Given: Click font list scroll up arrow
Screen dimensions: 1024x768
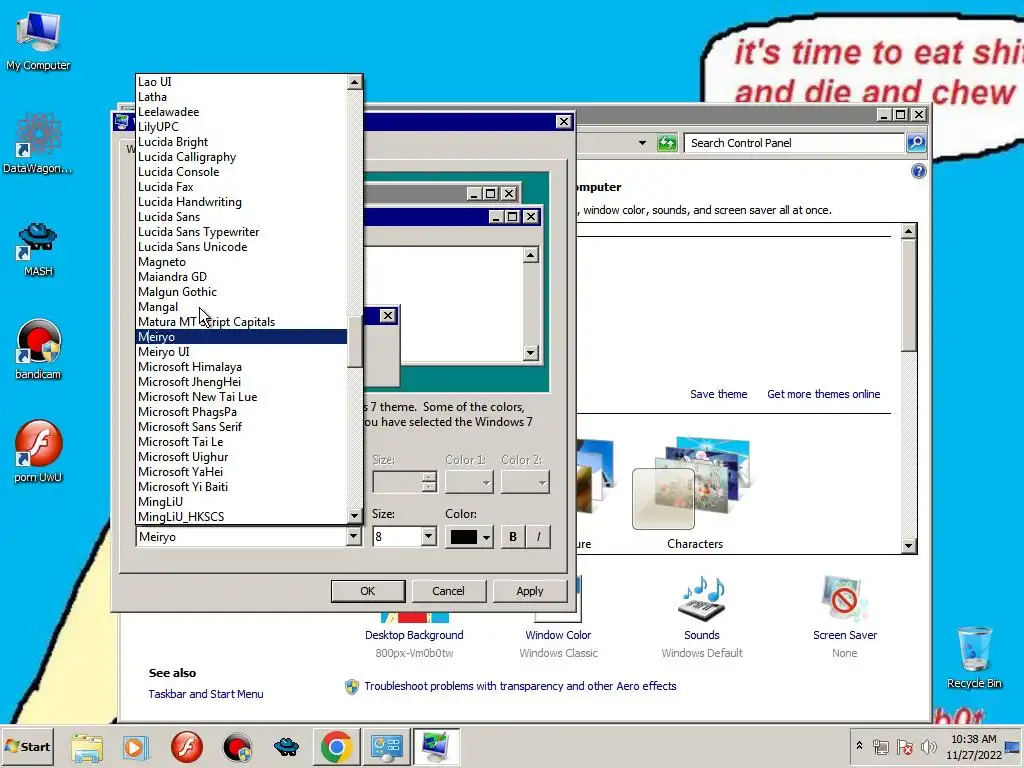Looking at the screenshot, I should tap(355, 82).
